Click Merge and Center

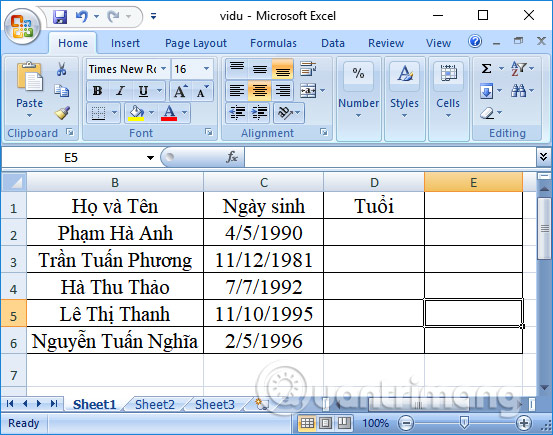(308, 91)
